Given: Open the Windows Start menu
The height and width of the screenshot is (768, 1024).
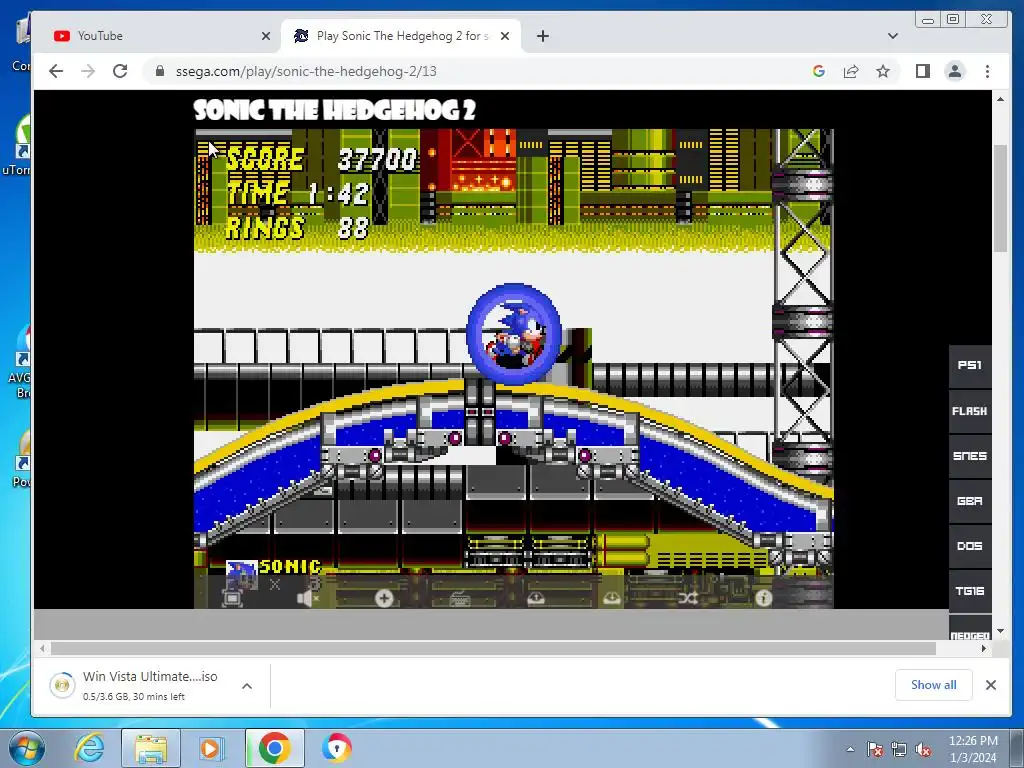Looking at the screenshot, I should pyautogui.click(x=26, y=748).
